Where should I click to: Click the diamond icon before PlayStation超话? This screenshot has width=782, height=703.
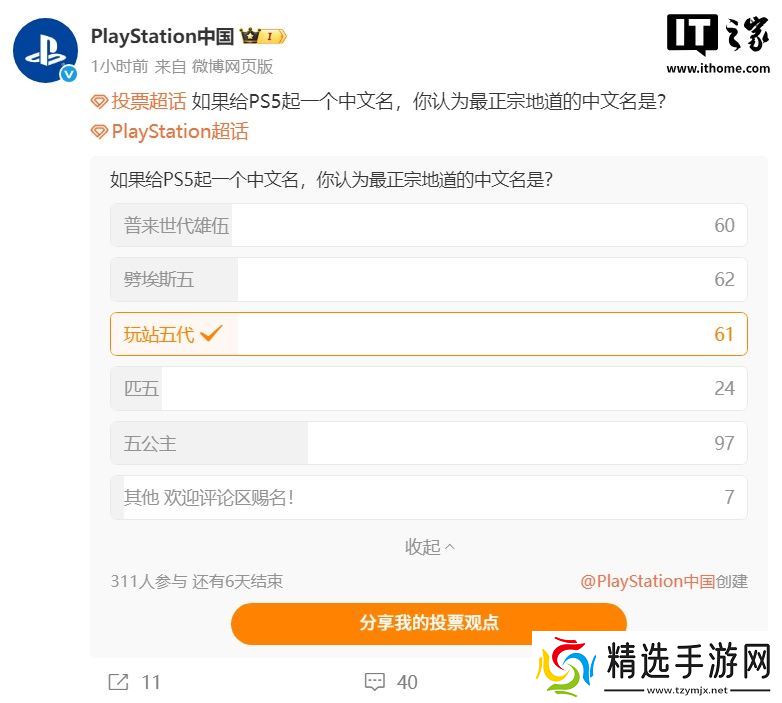pyautogui.click(x=99, y=132)
